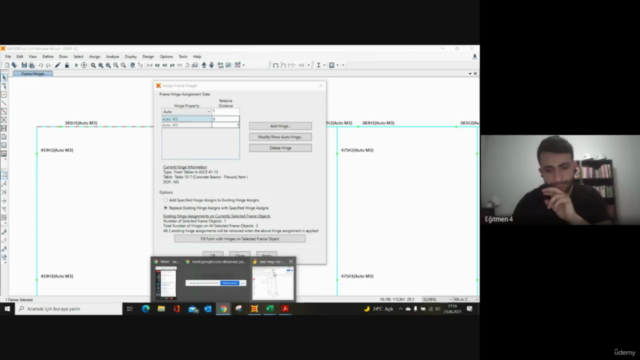This screenshot has height=360, width=640.
Task: Click the Lock/Unlock Model padlock icon
Action: 67,65
